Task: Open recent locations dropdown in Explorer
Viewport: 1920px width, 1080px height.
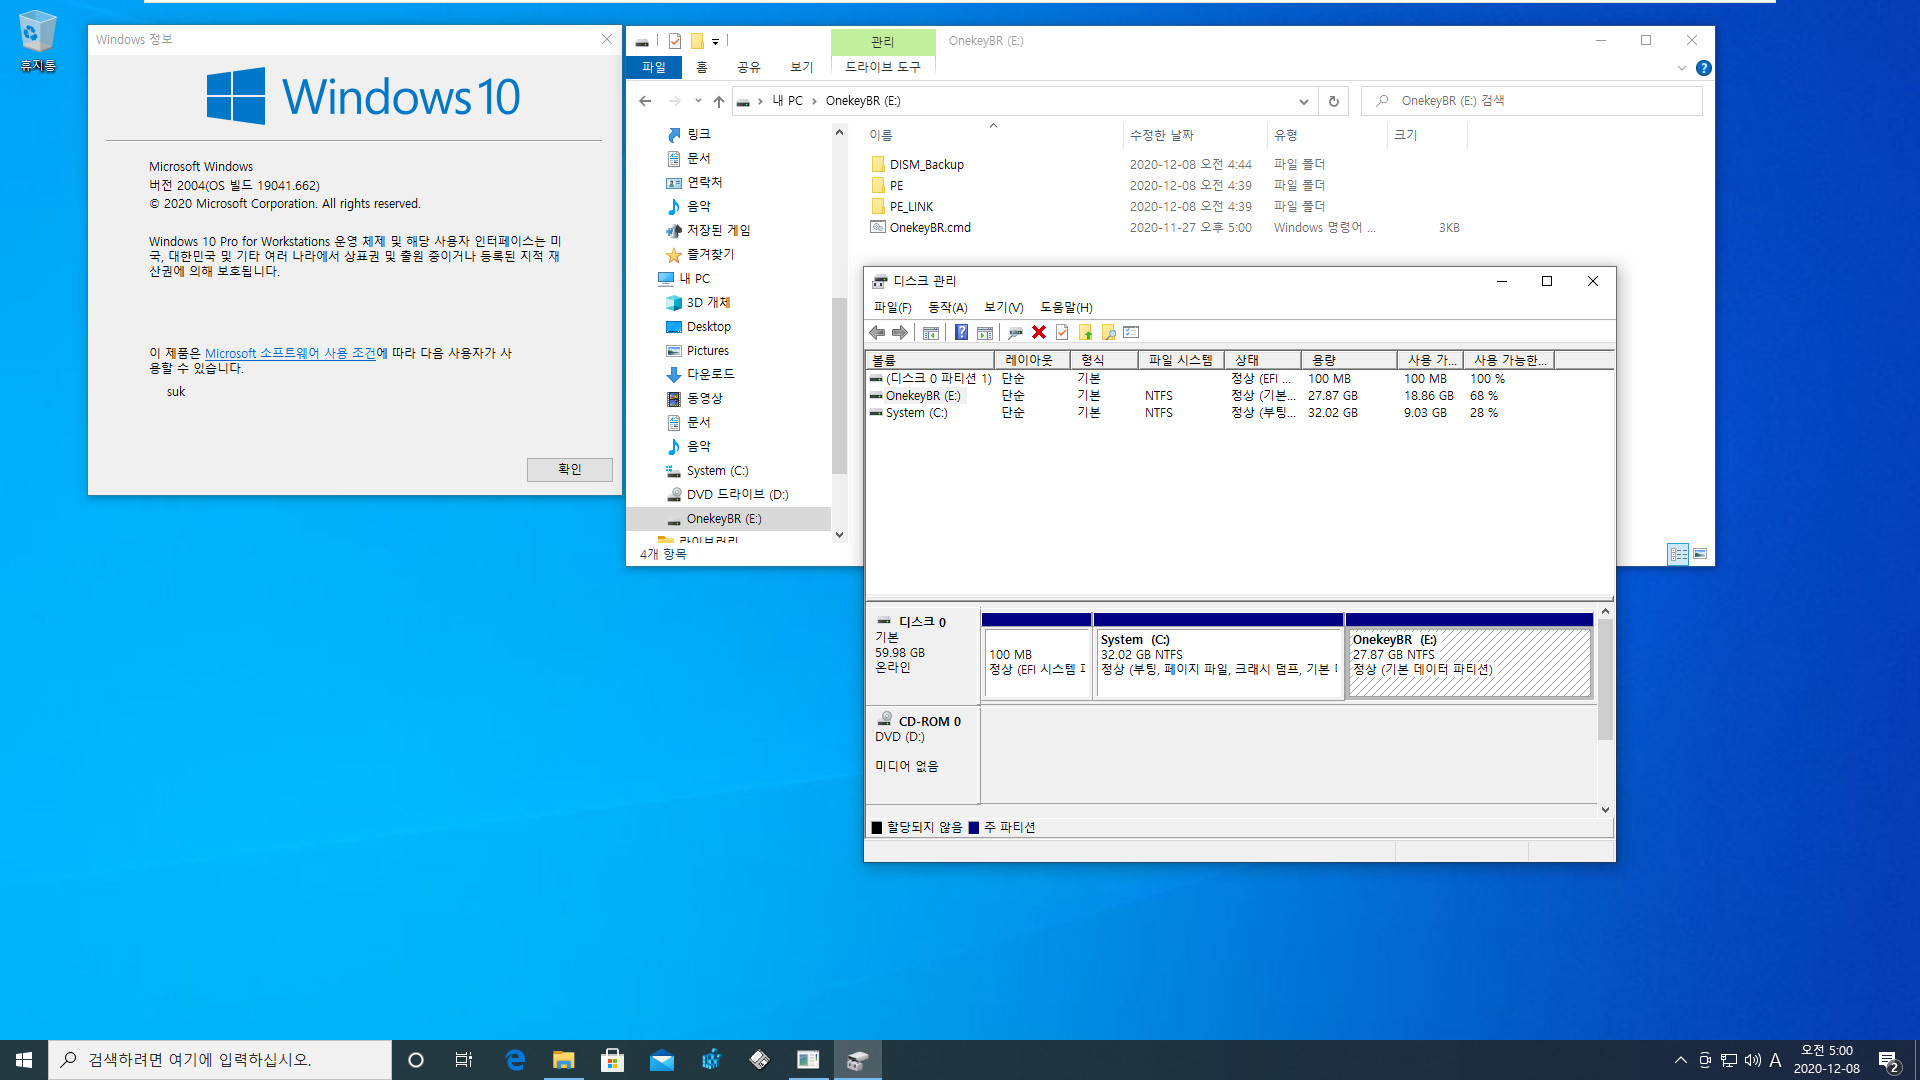Action: [x=698, y=101]
